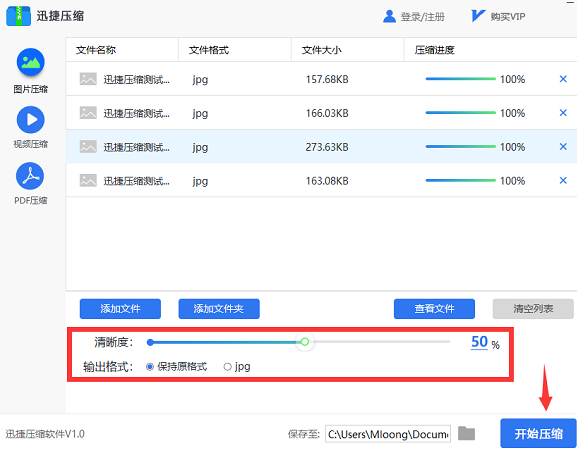Open the save folder browse icon
This screenshot has height=457, width=577.
[467, 433]
